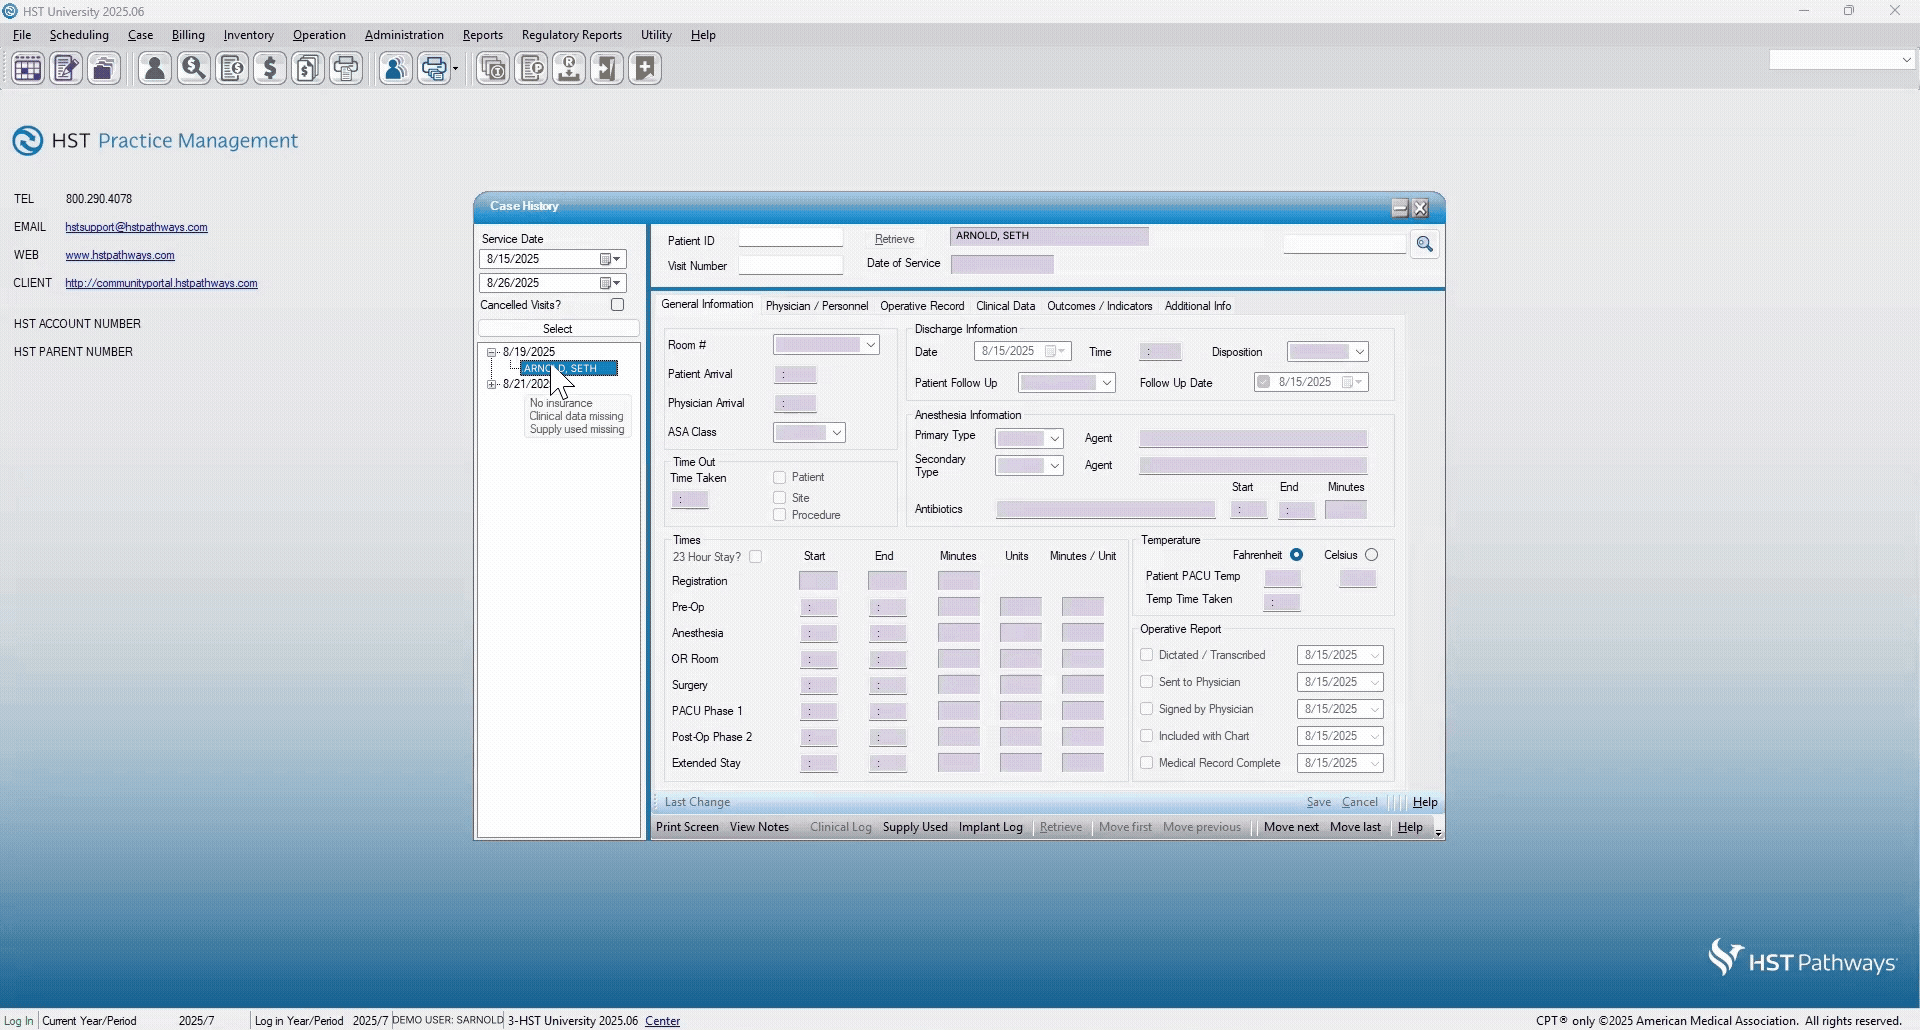Viewport: 1920px width, 1030px height.
Task: Open the Patient Follow Up dropdown
Action: coord(1106,383)
